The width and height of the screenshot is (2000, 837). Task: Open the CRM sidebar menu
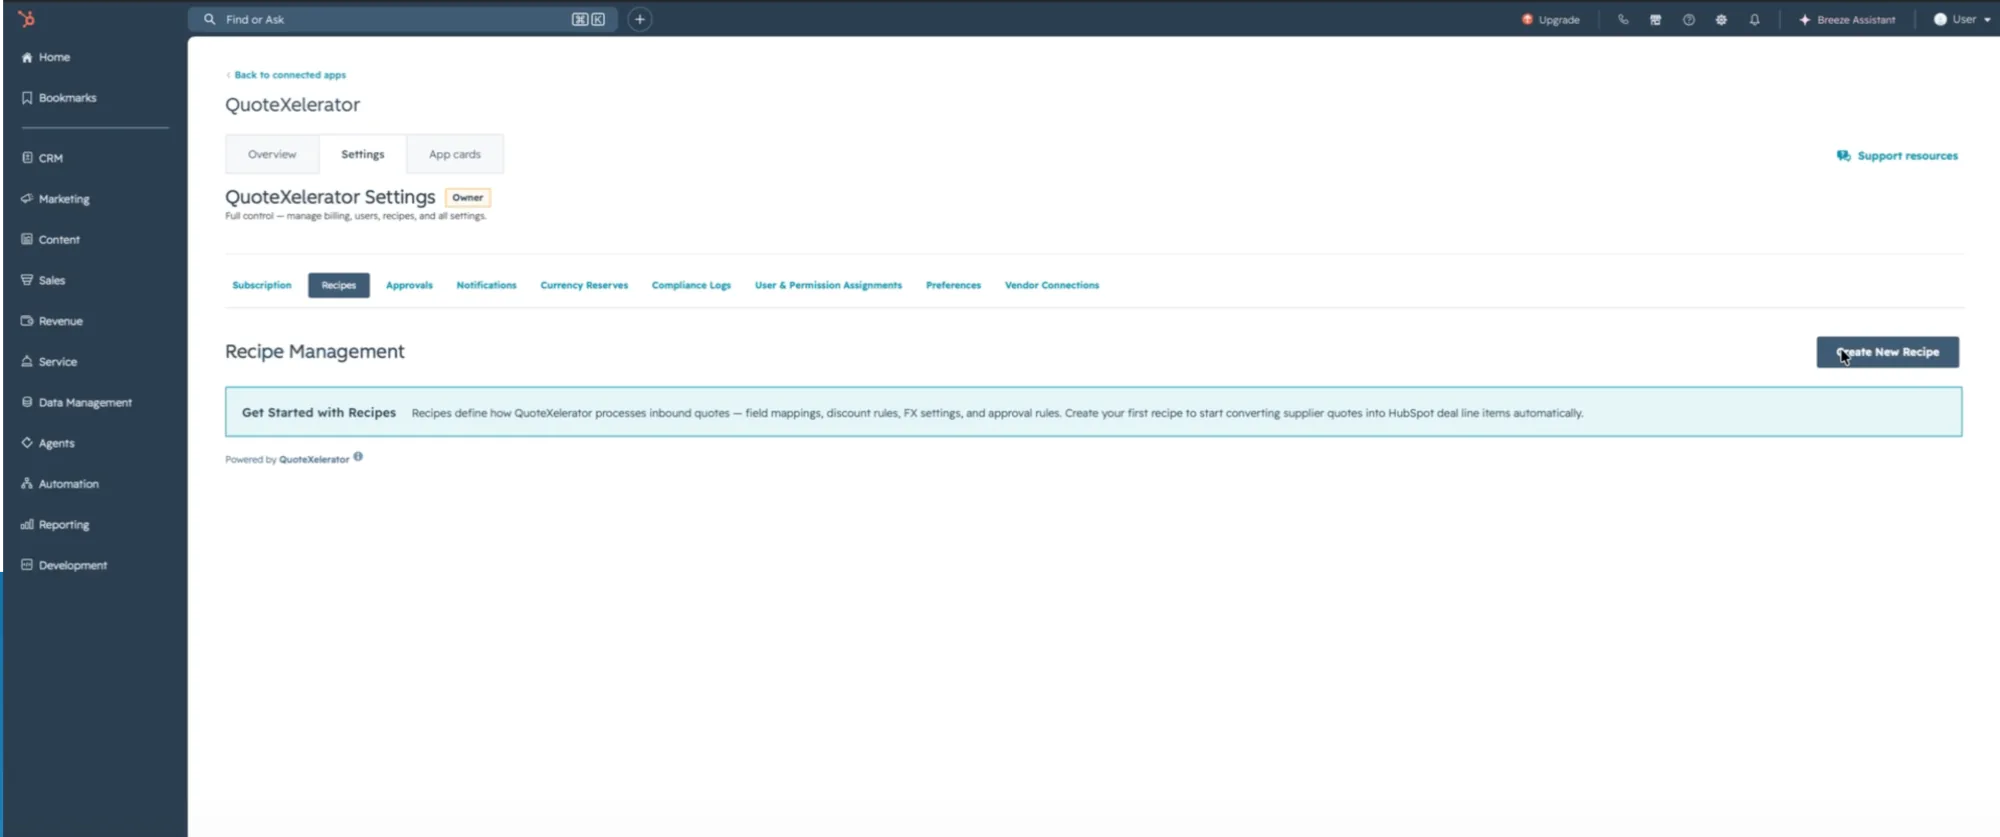coord(42,158)
